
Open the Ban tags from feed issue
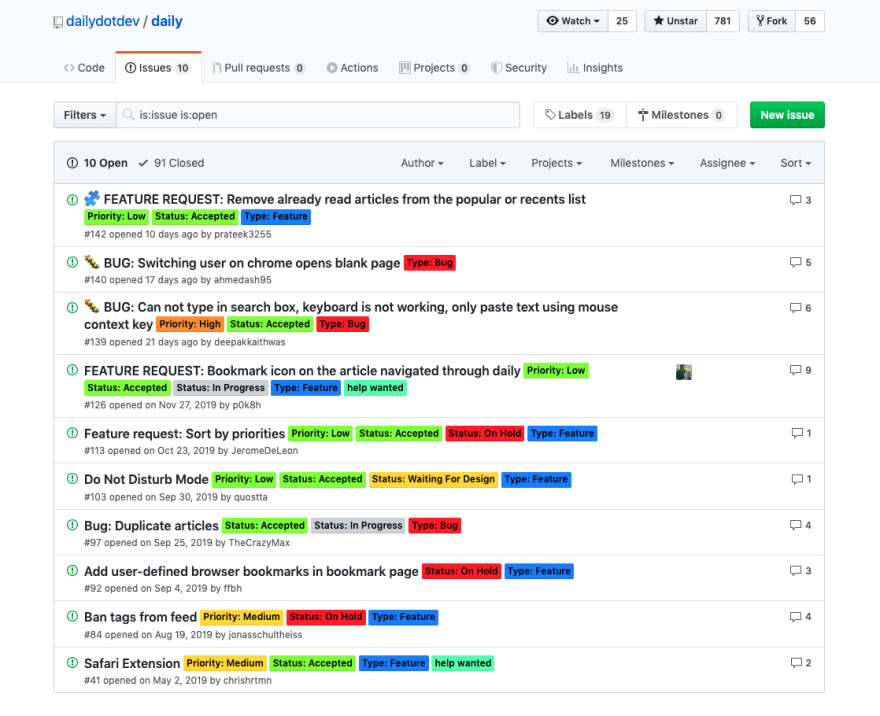(140, 617)
